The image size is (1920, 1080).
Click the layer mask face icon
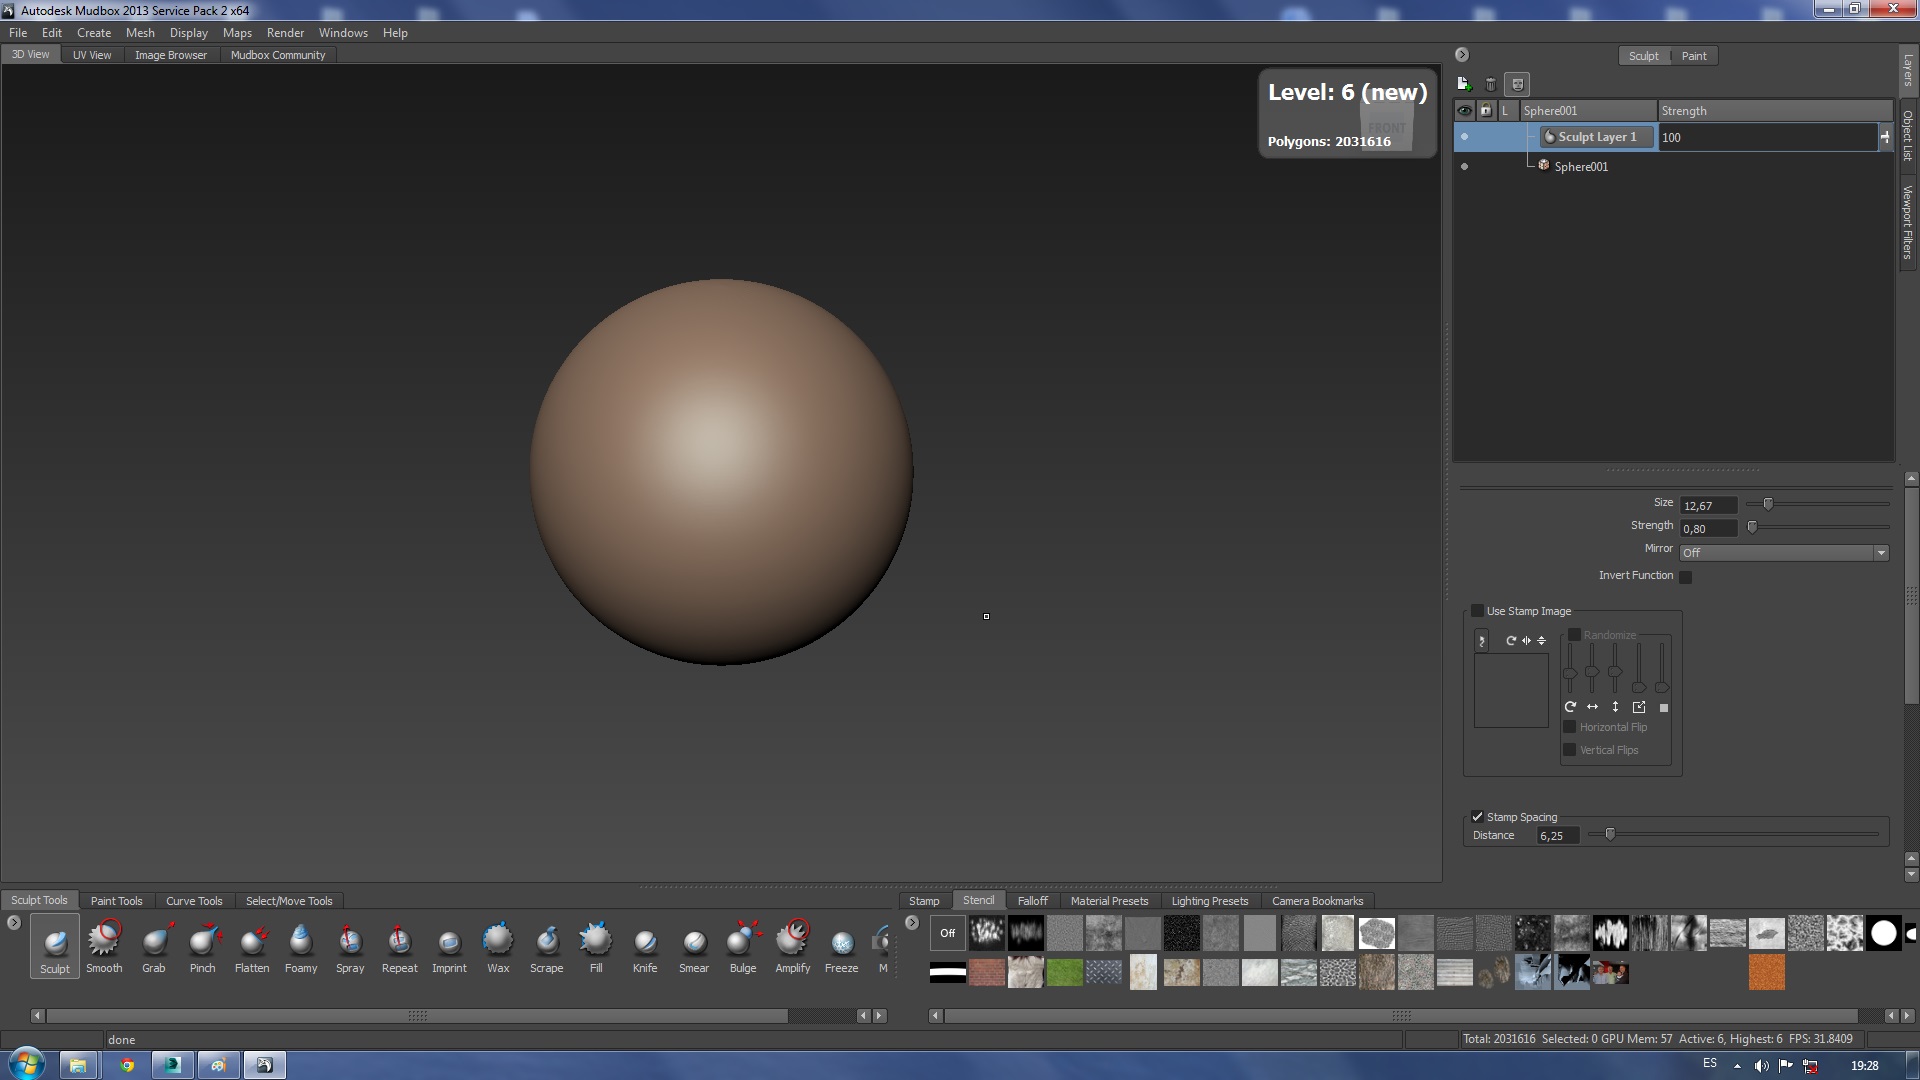tap(1518, 85)
